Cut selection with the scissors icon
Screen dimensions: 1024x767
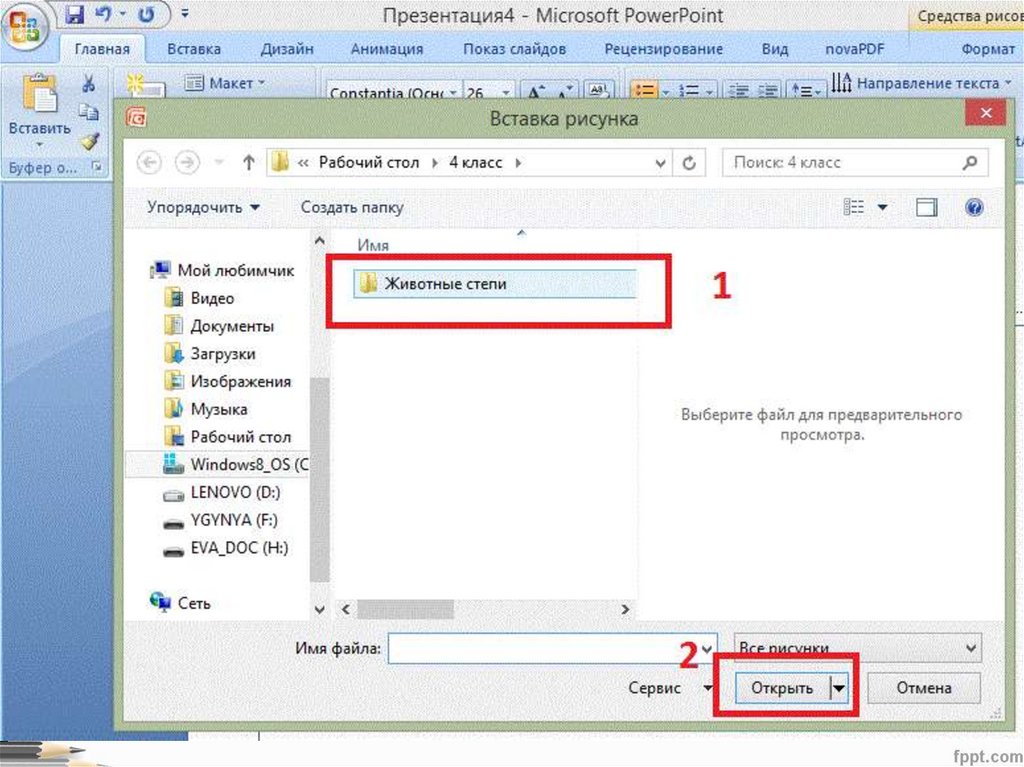(88, 83)
